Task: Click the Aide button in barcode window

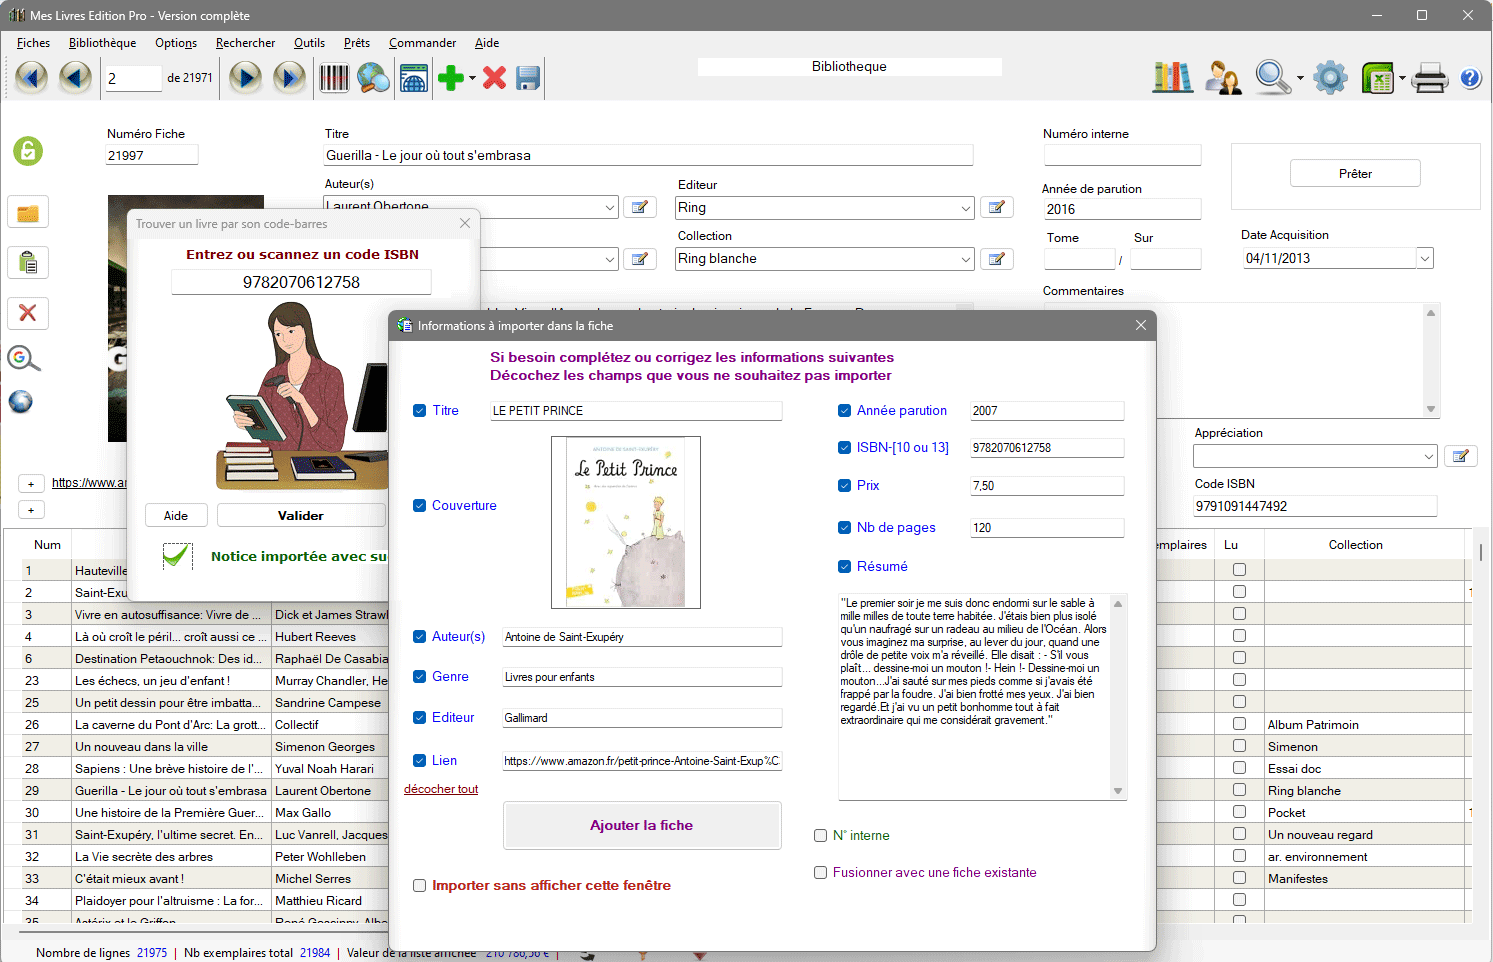Action: (176, 516)
